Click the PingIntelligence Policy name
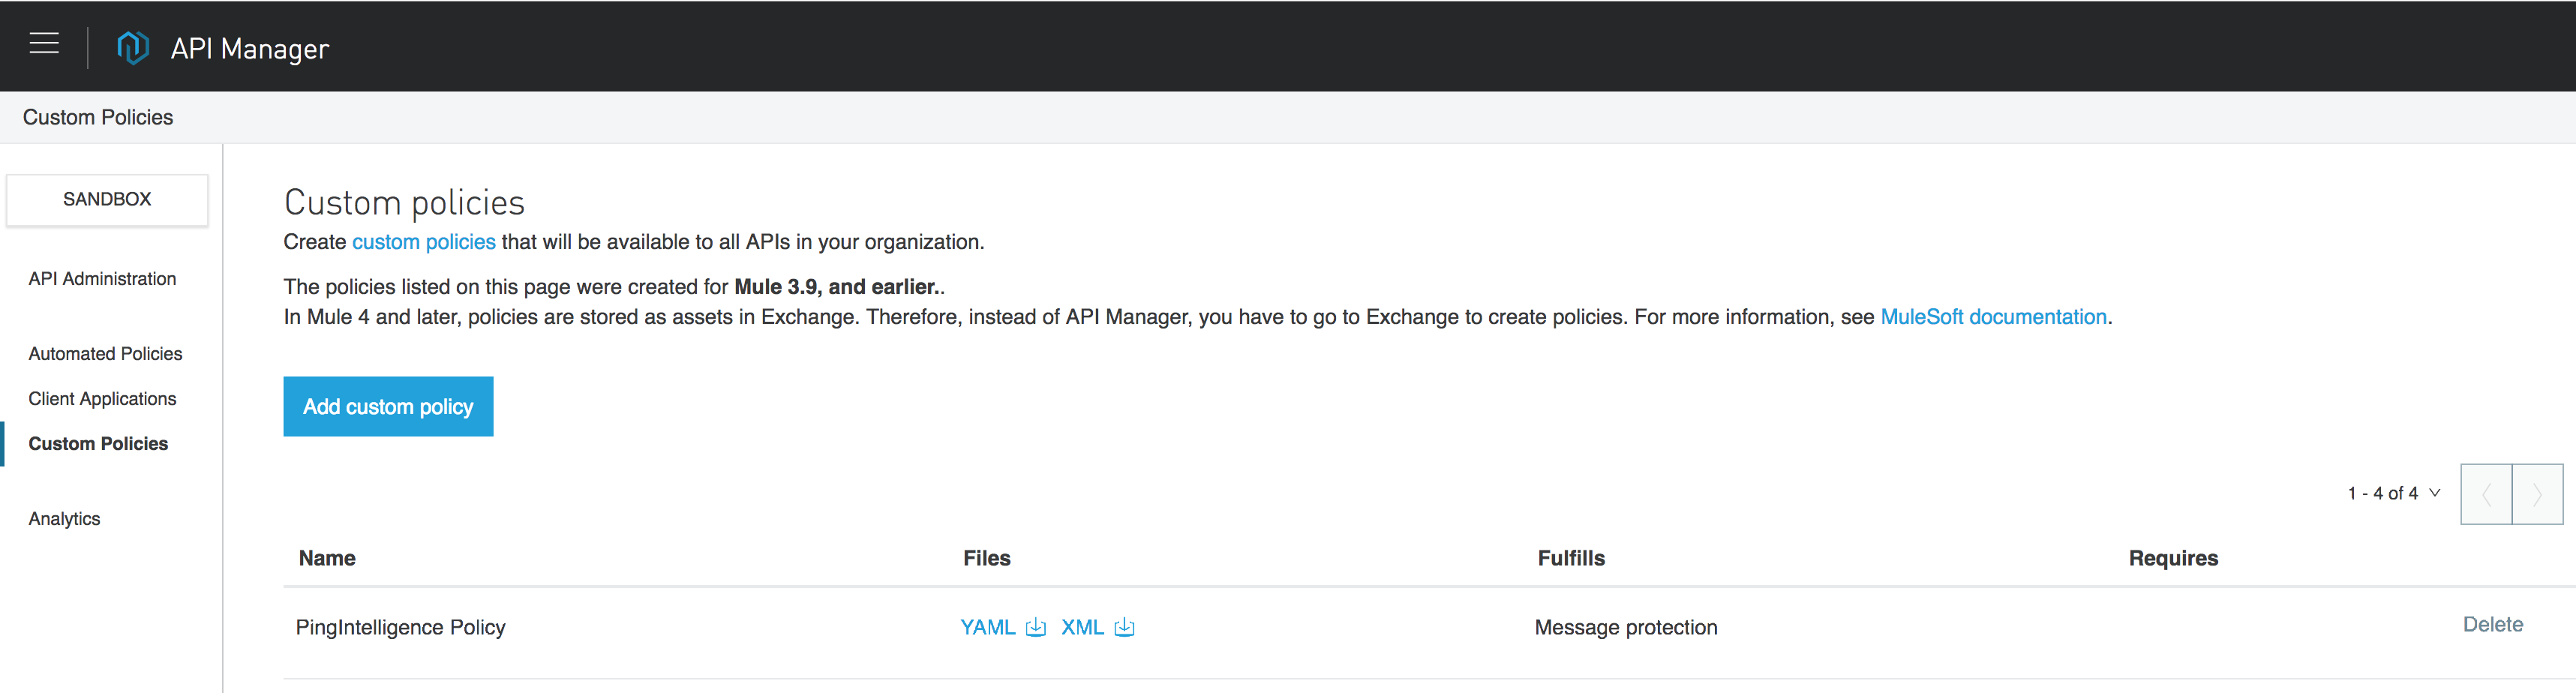The height and width of the screenshot is (693, 2576). [400, 627]
